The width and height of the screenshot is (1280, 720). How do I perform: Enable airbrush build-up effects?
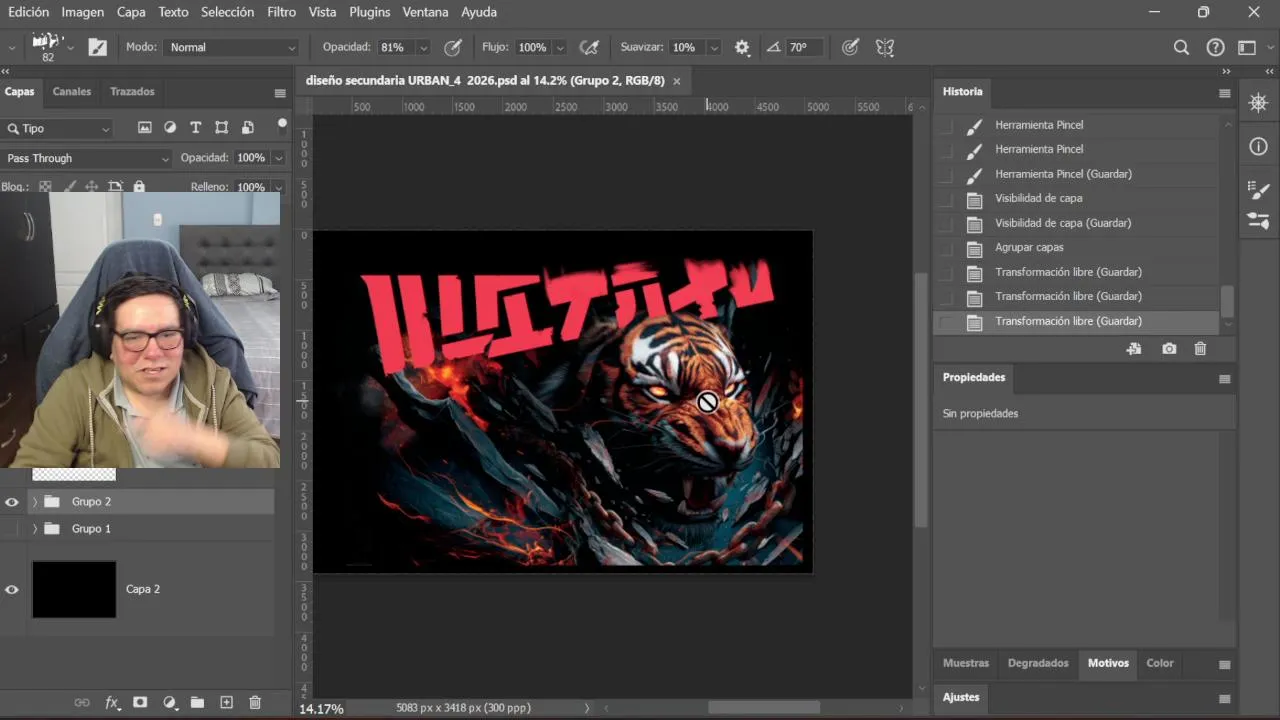590,47
